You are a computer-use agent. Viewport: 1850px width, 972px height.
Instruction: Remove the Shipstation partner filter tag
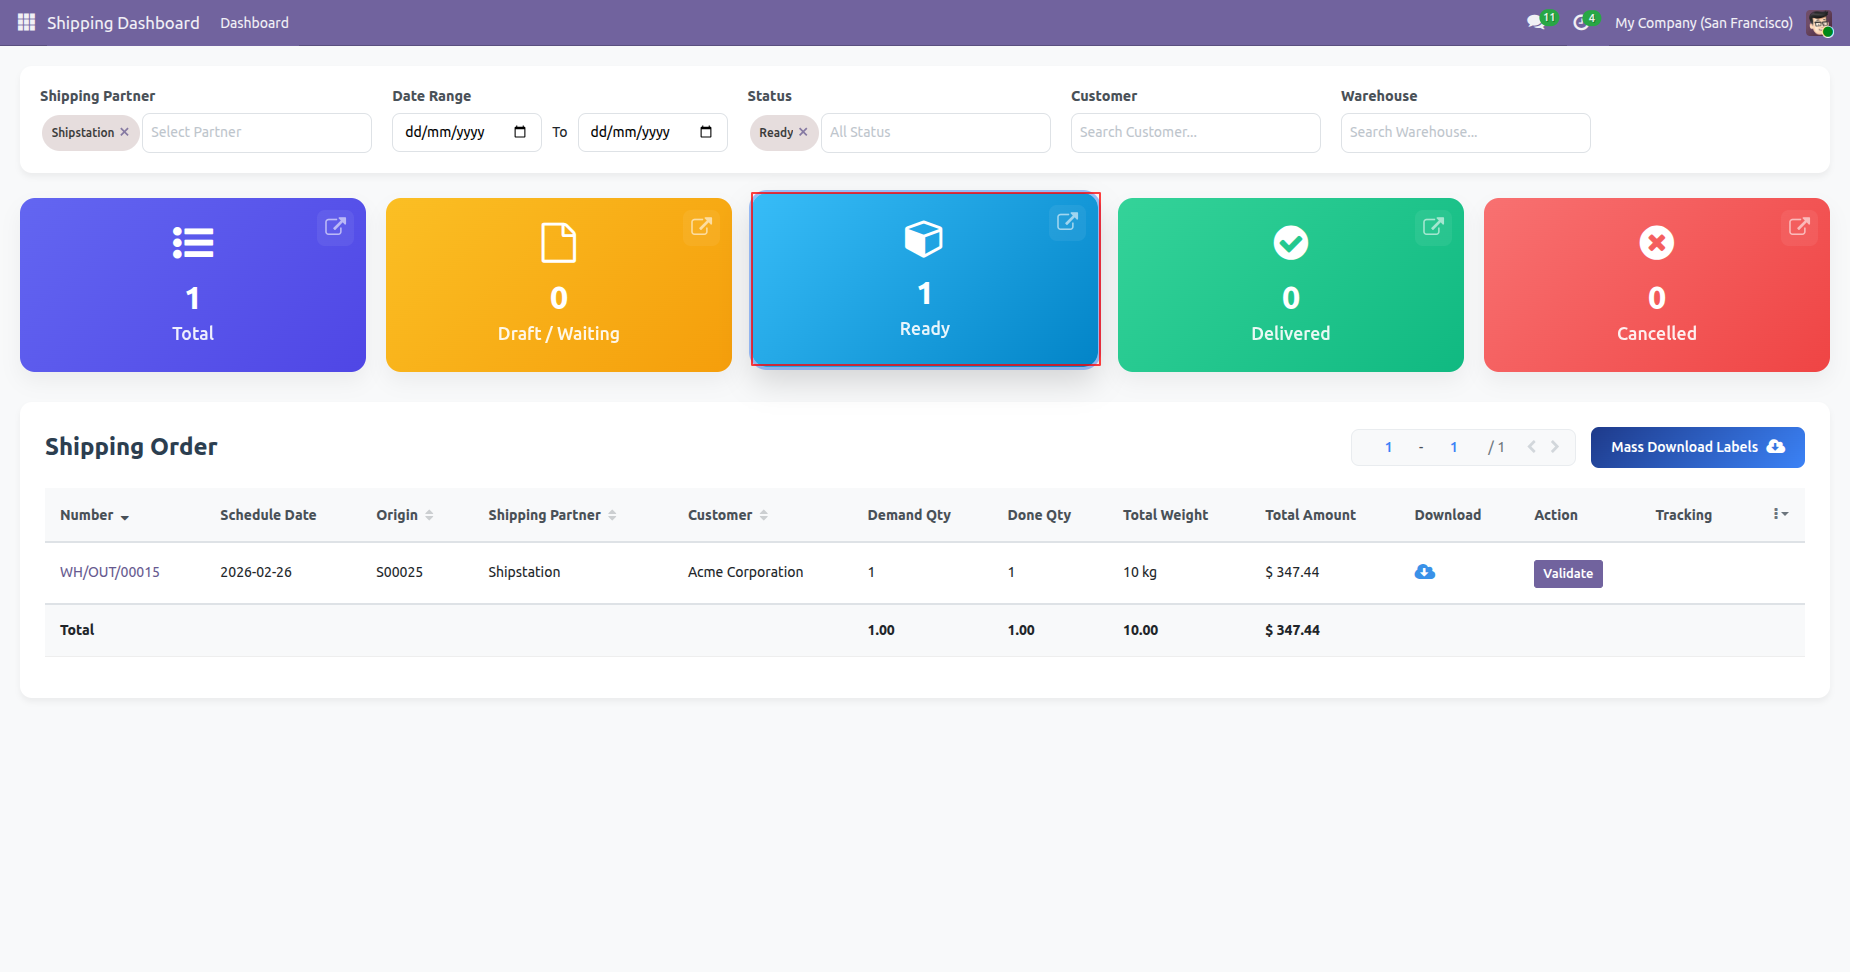click(125, 132)
